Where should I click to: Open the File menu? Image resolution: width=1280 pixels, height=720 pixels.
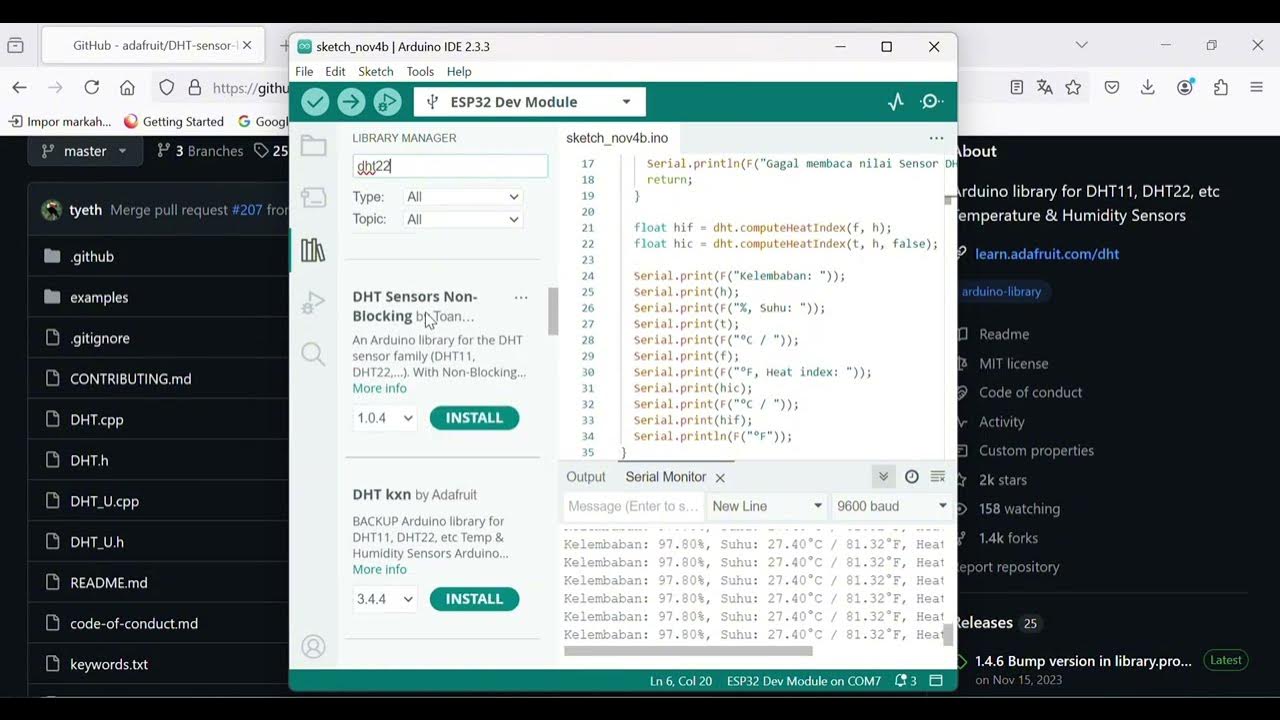pos(304,72)
